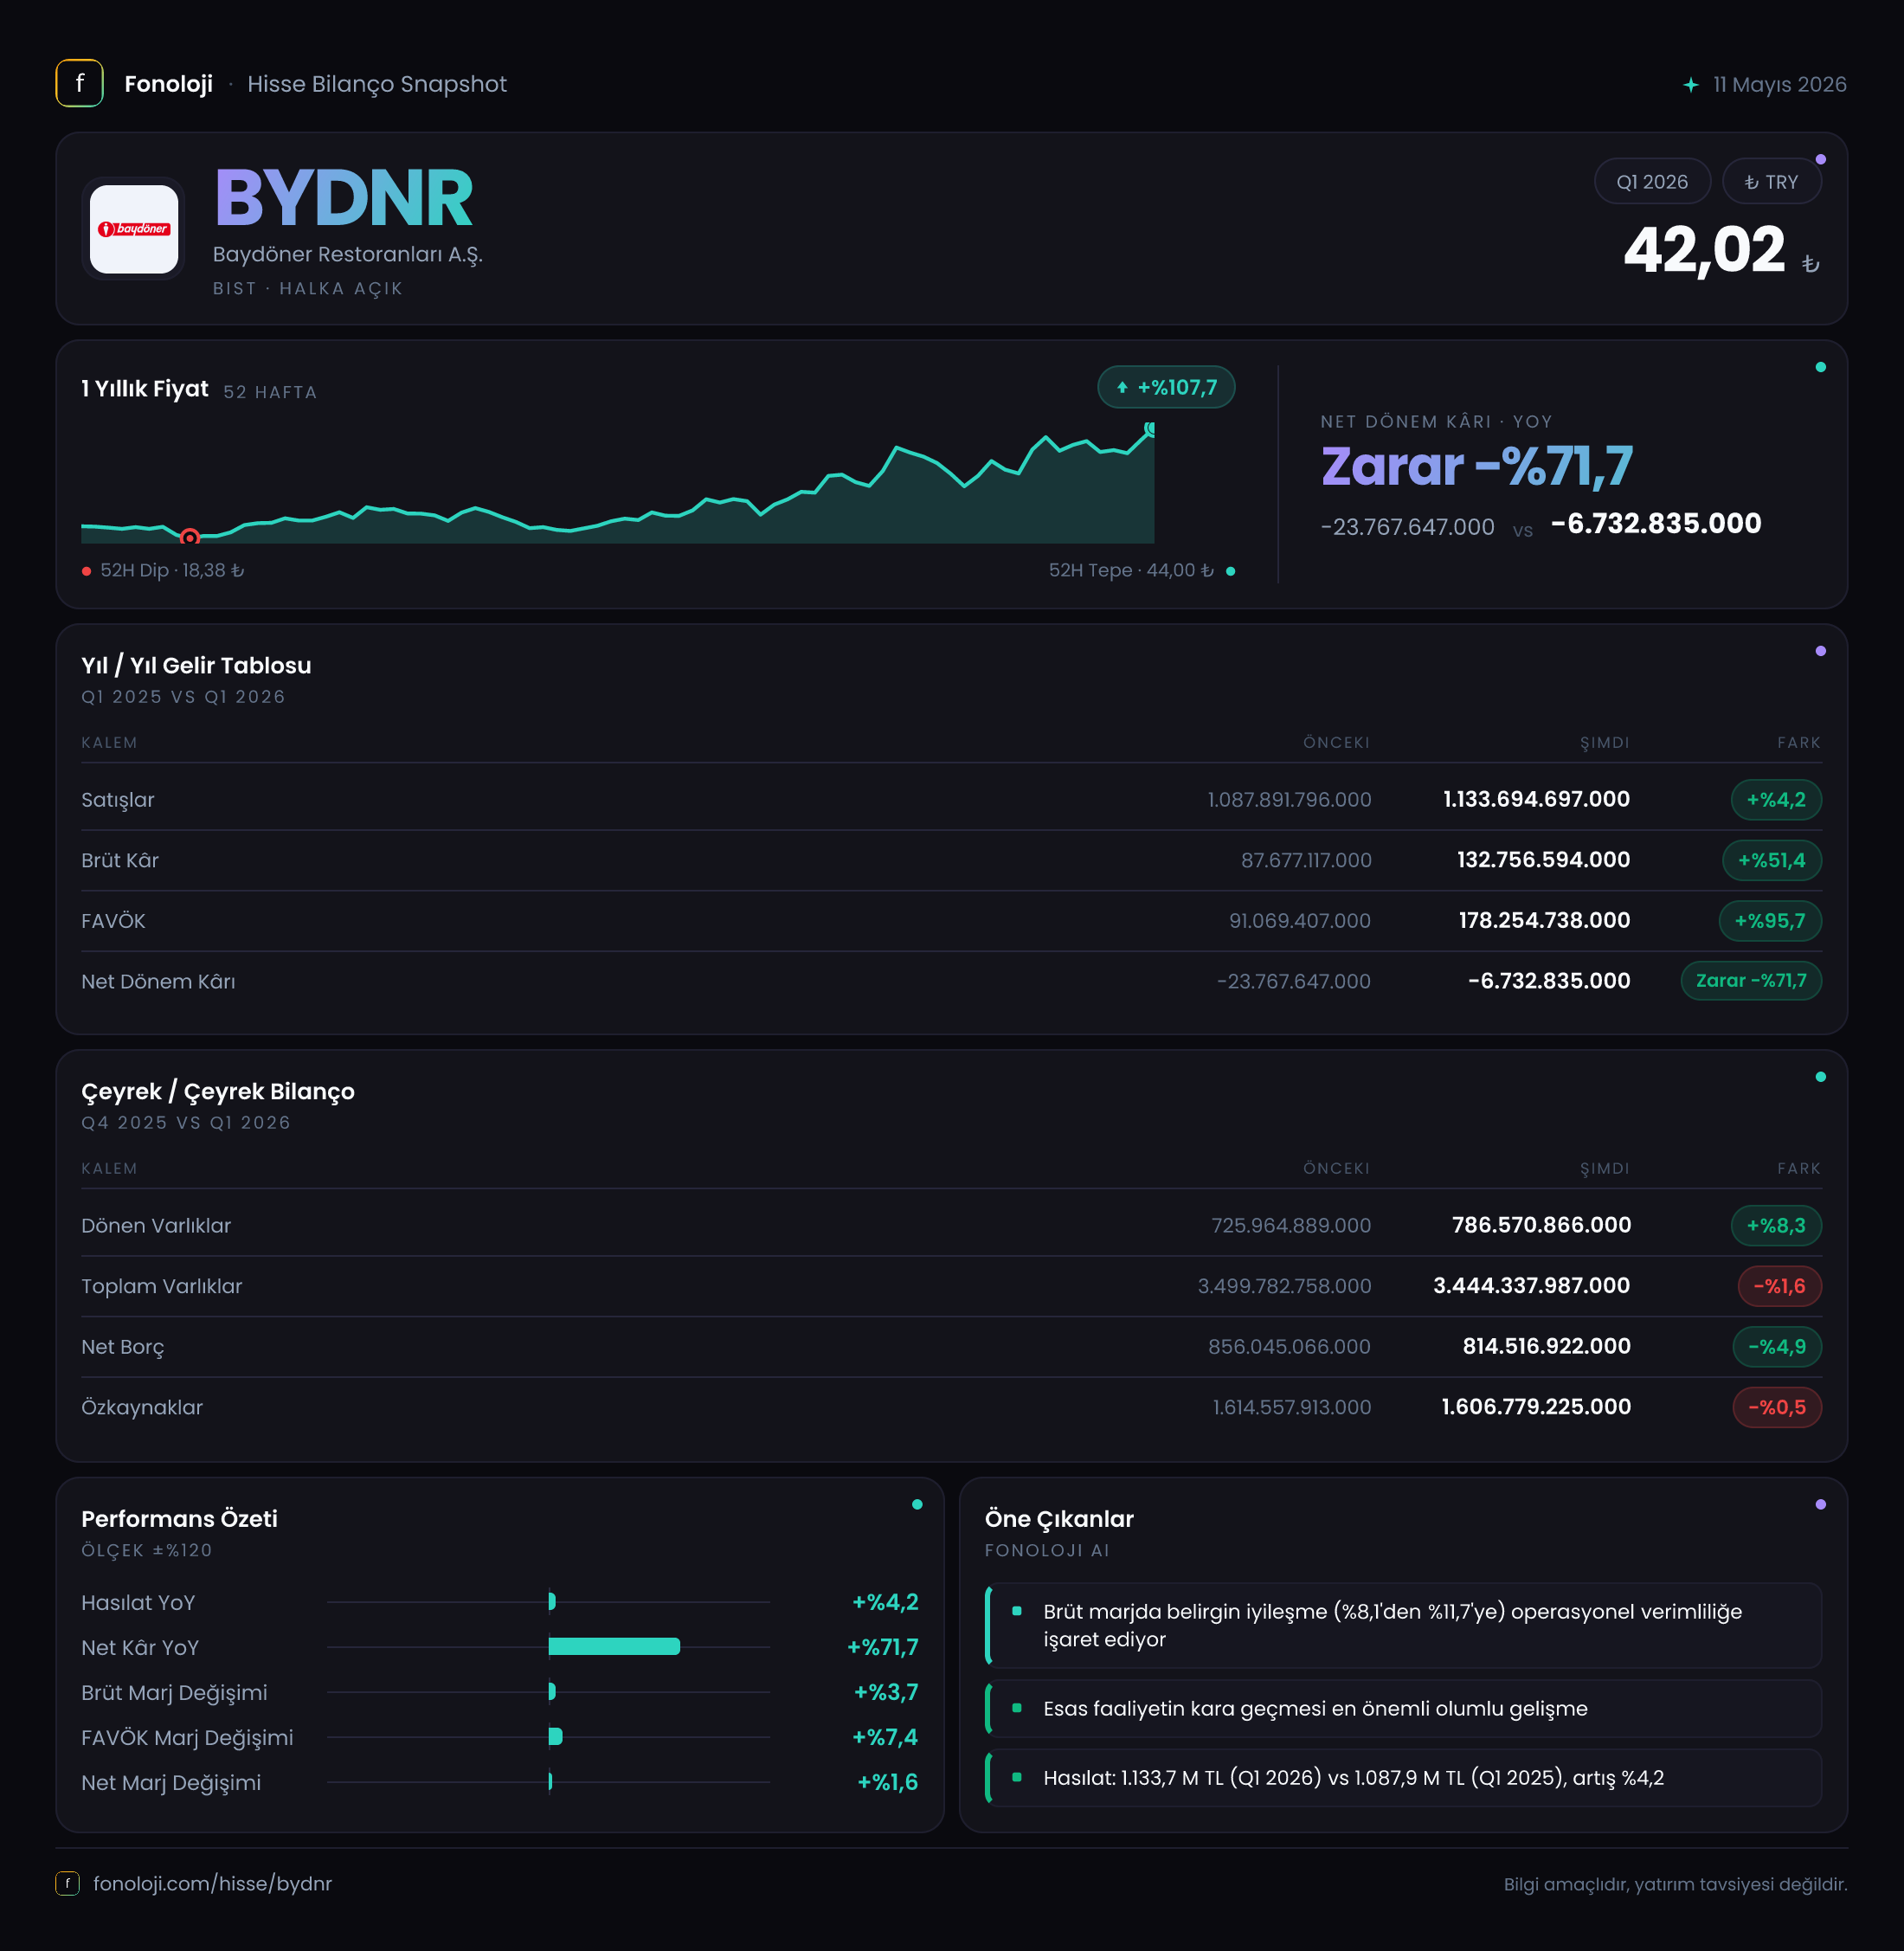Image resolution: width=1904 pixels, height=1951 pixels.
Task: Click the Hasılat 1.133,7 M TL highlight
Action: click(x=1403, y=1777)
